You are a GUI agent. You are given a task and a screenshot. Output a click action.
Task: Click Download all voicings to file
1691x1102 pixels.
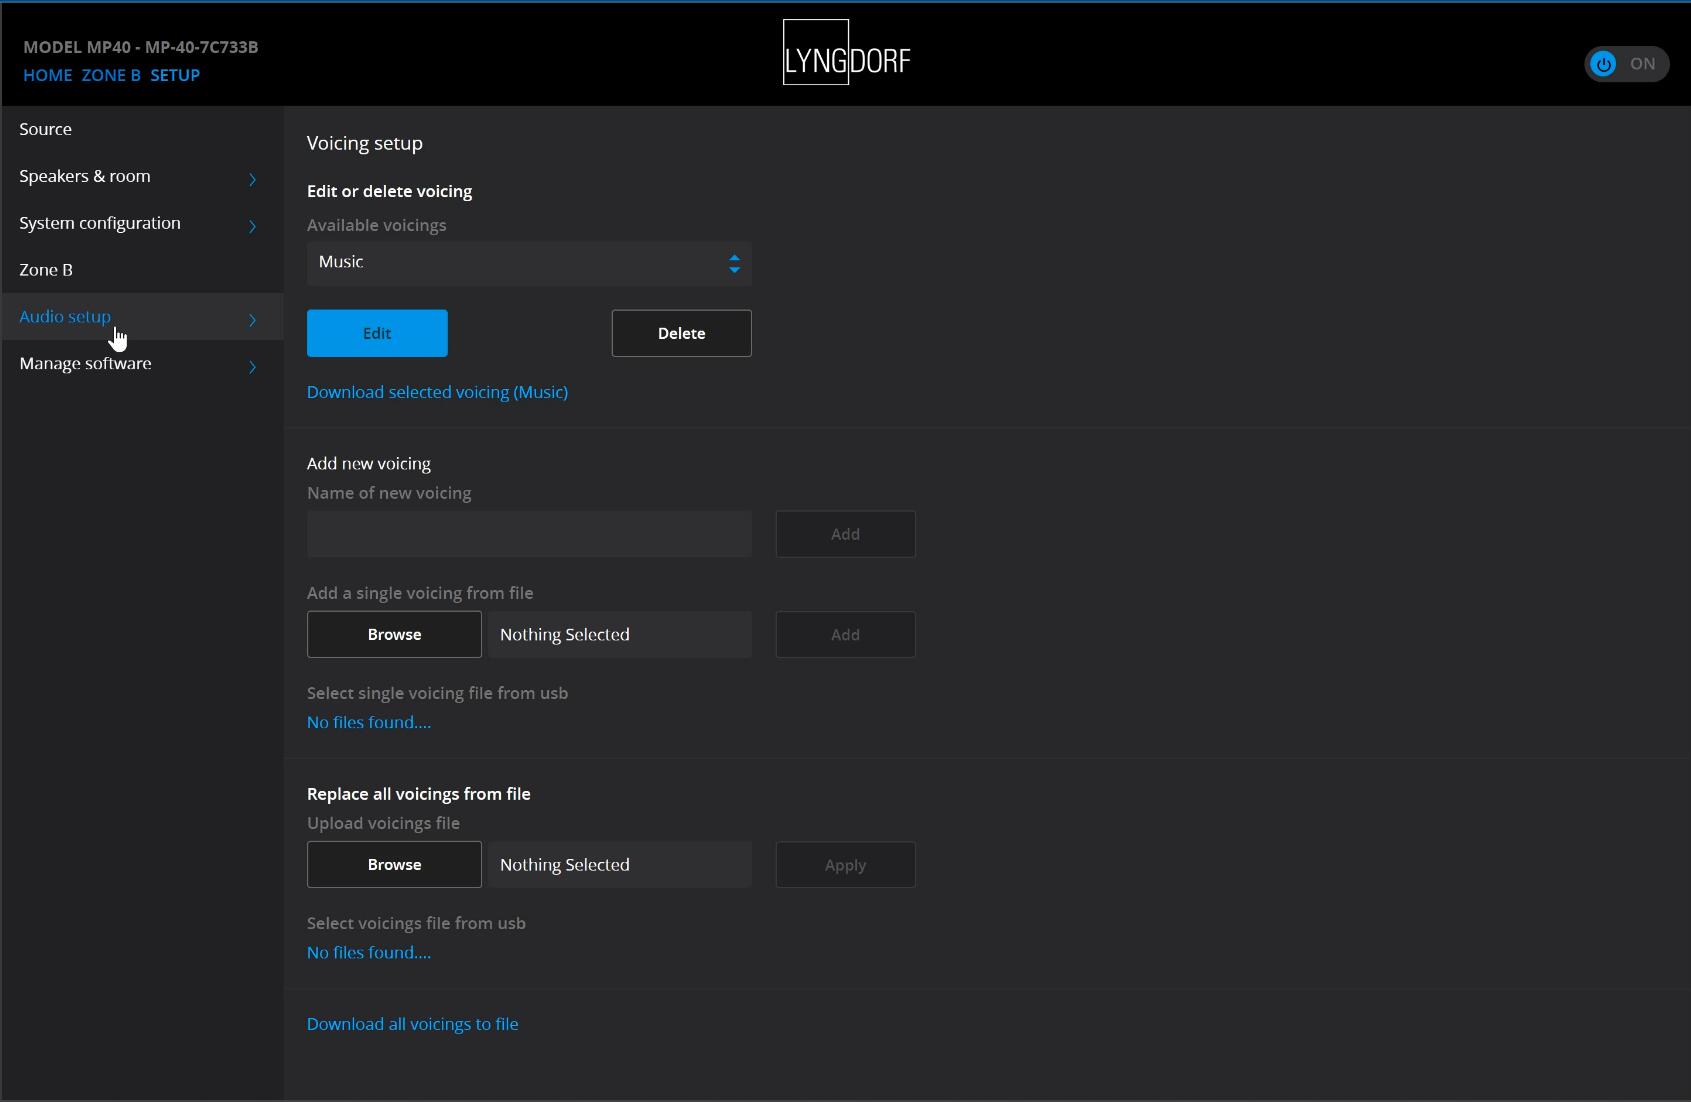(x=412, y=1024)
